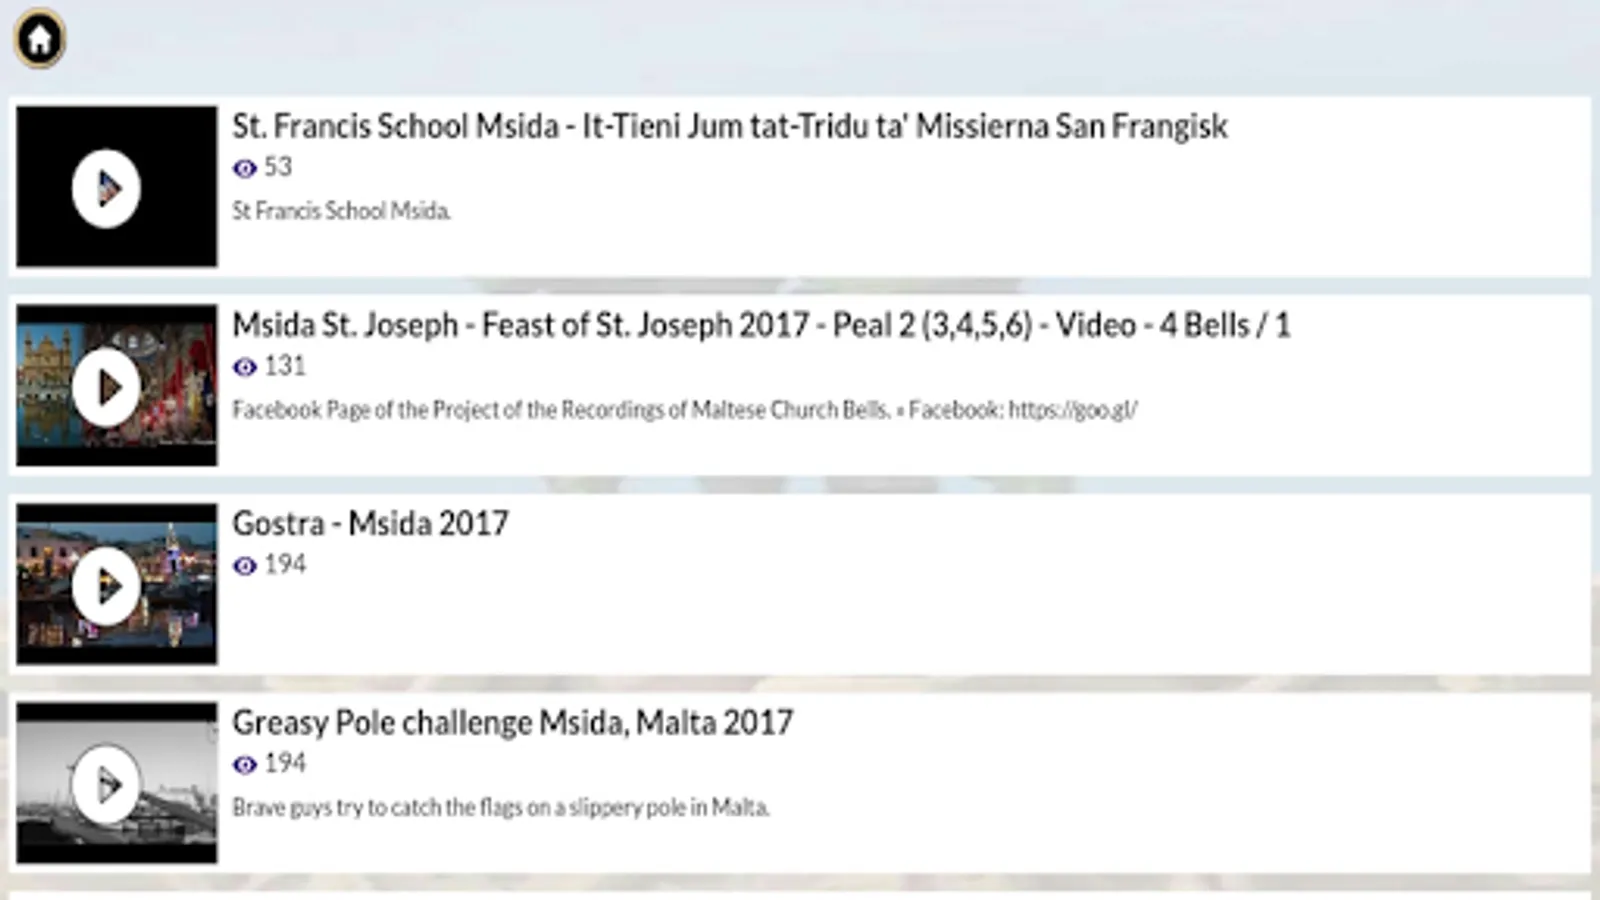Click the Facebook goo.gl link description text

pyautogui.click(x=685, y=410)
